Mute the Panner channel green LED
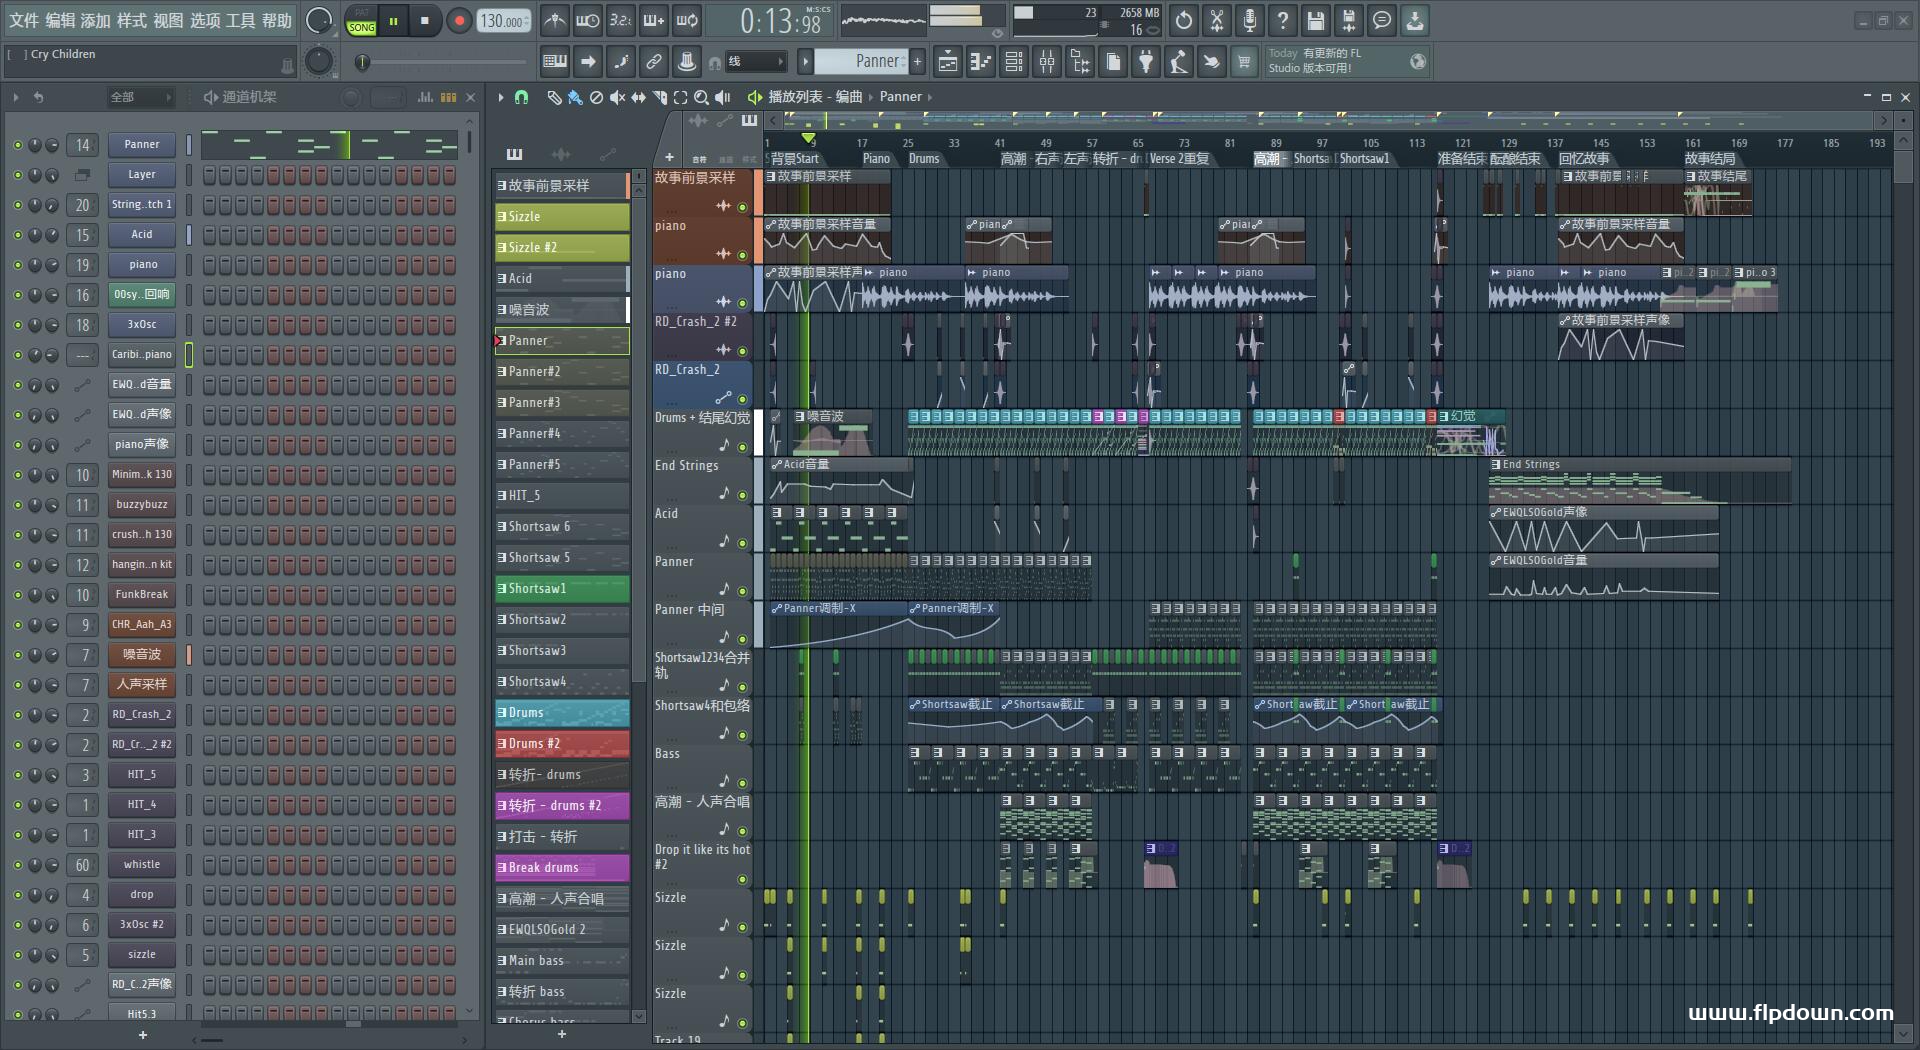 coord(17,145)
